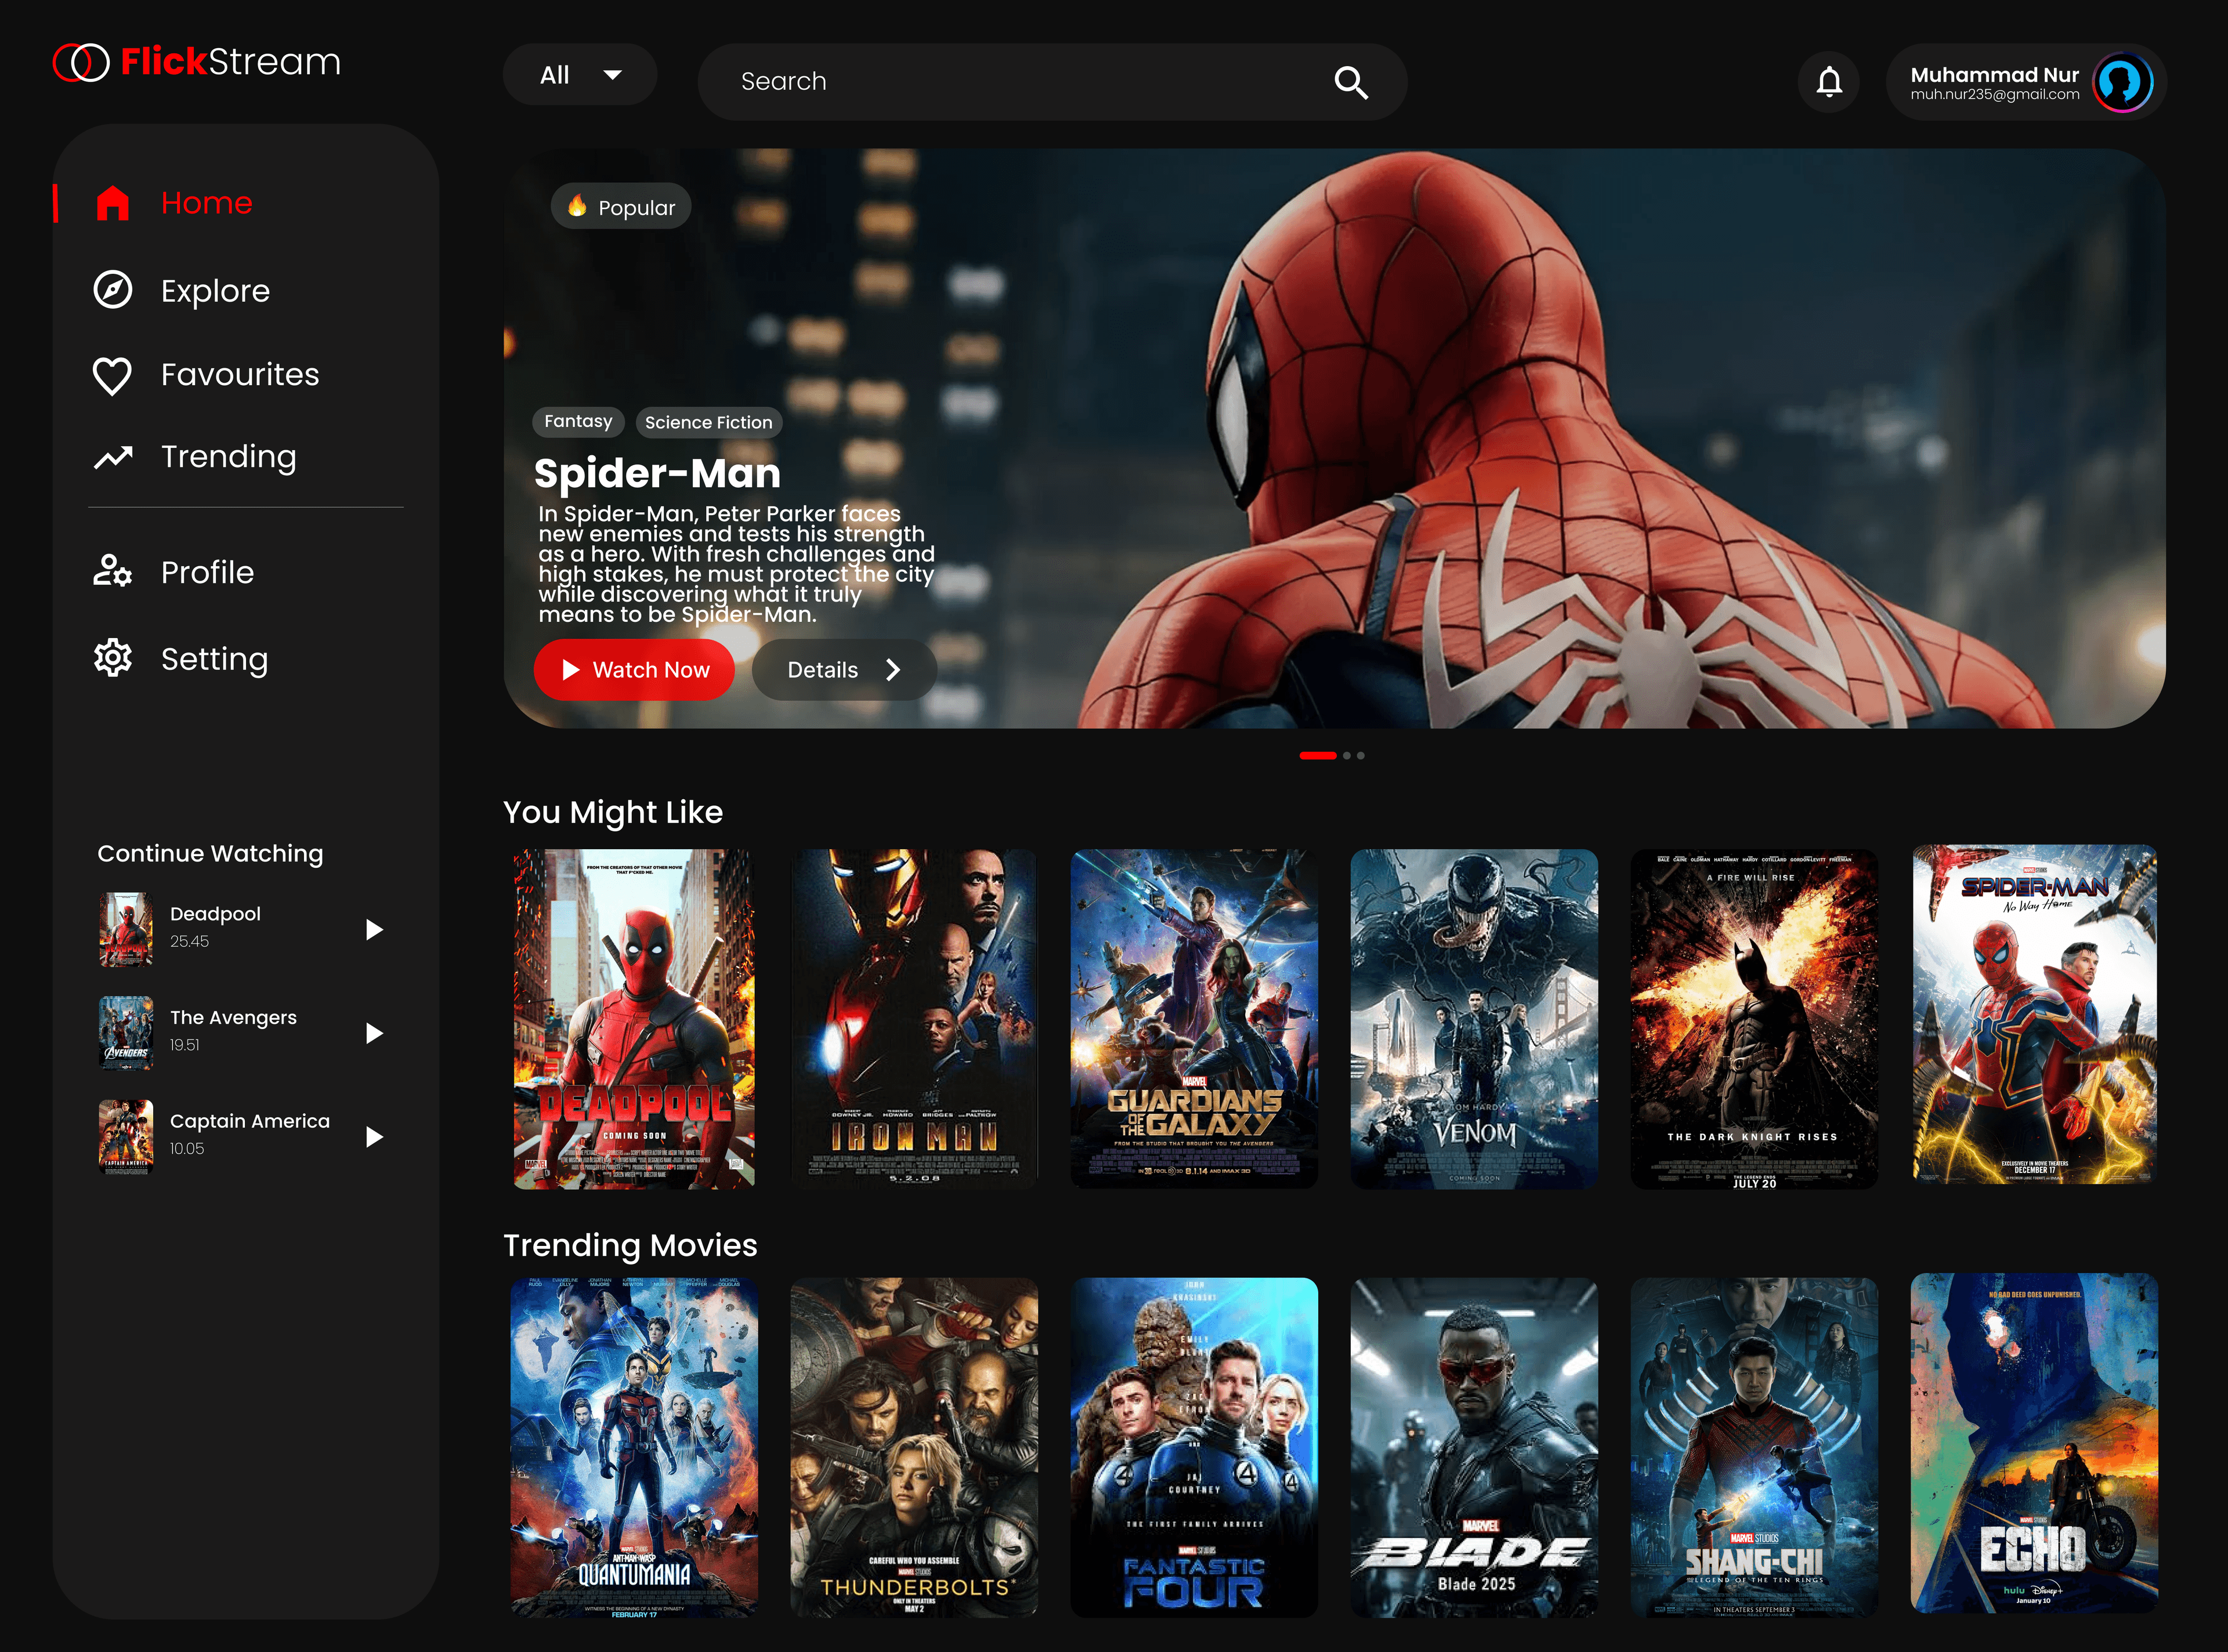Click the Watch Now button
2228x1652 pixels.
click(x=634, y=670)
